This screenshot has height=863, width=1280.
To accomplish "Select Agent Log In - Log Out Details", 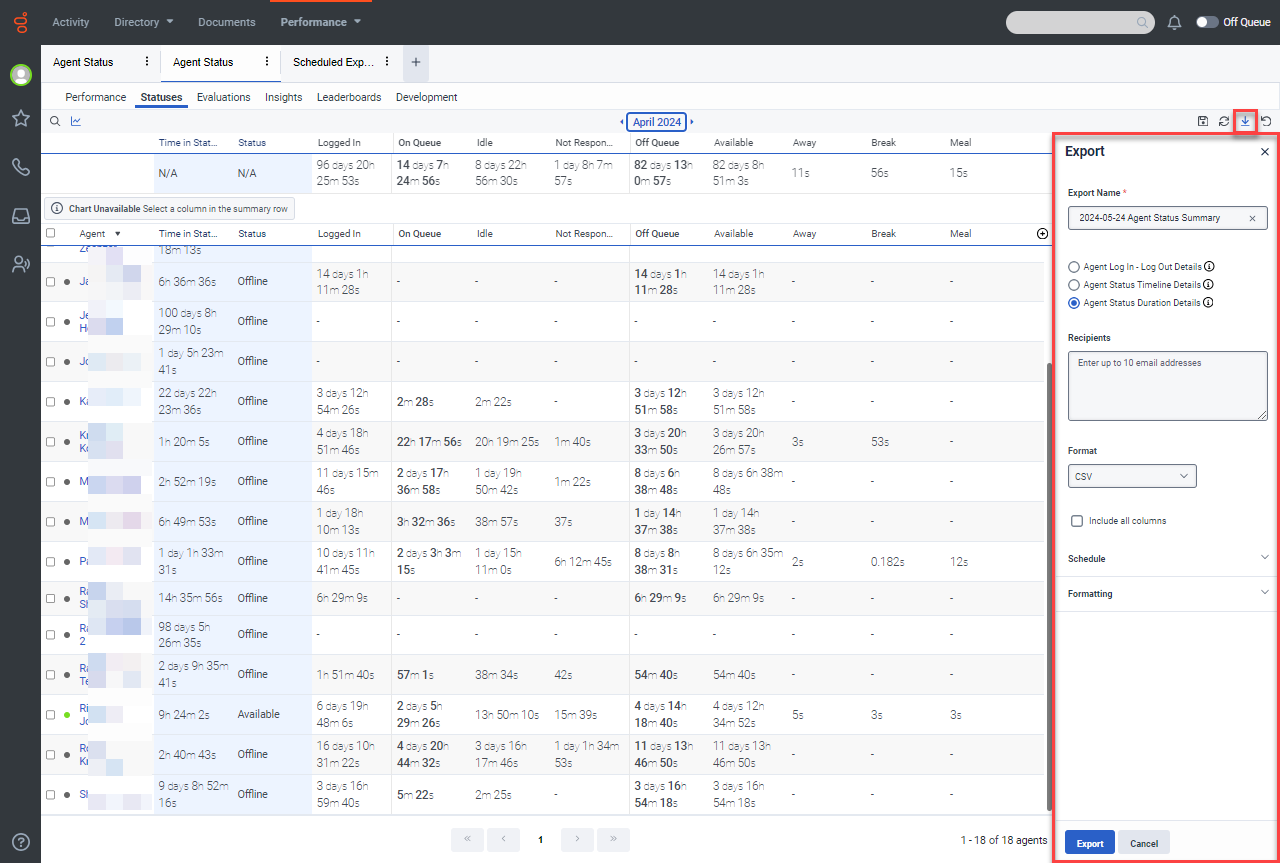I will [1074, 267].
